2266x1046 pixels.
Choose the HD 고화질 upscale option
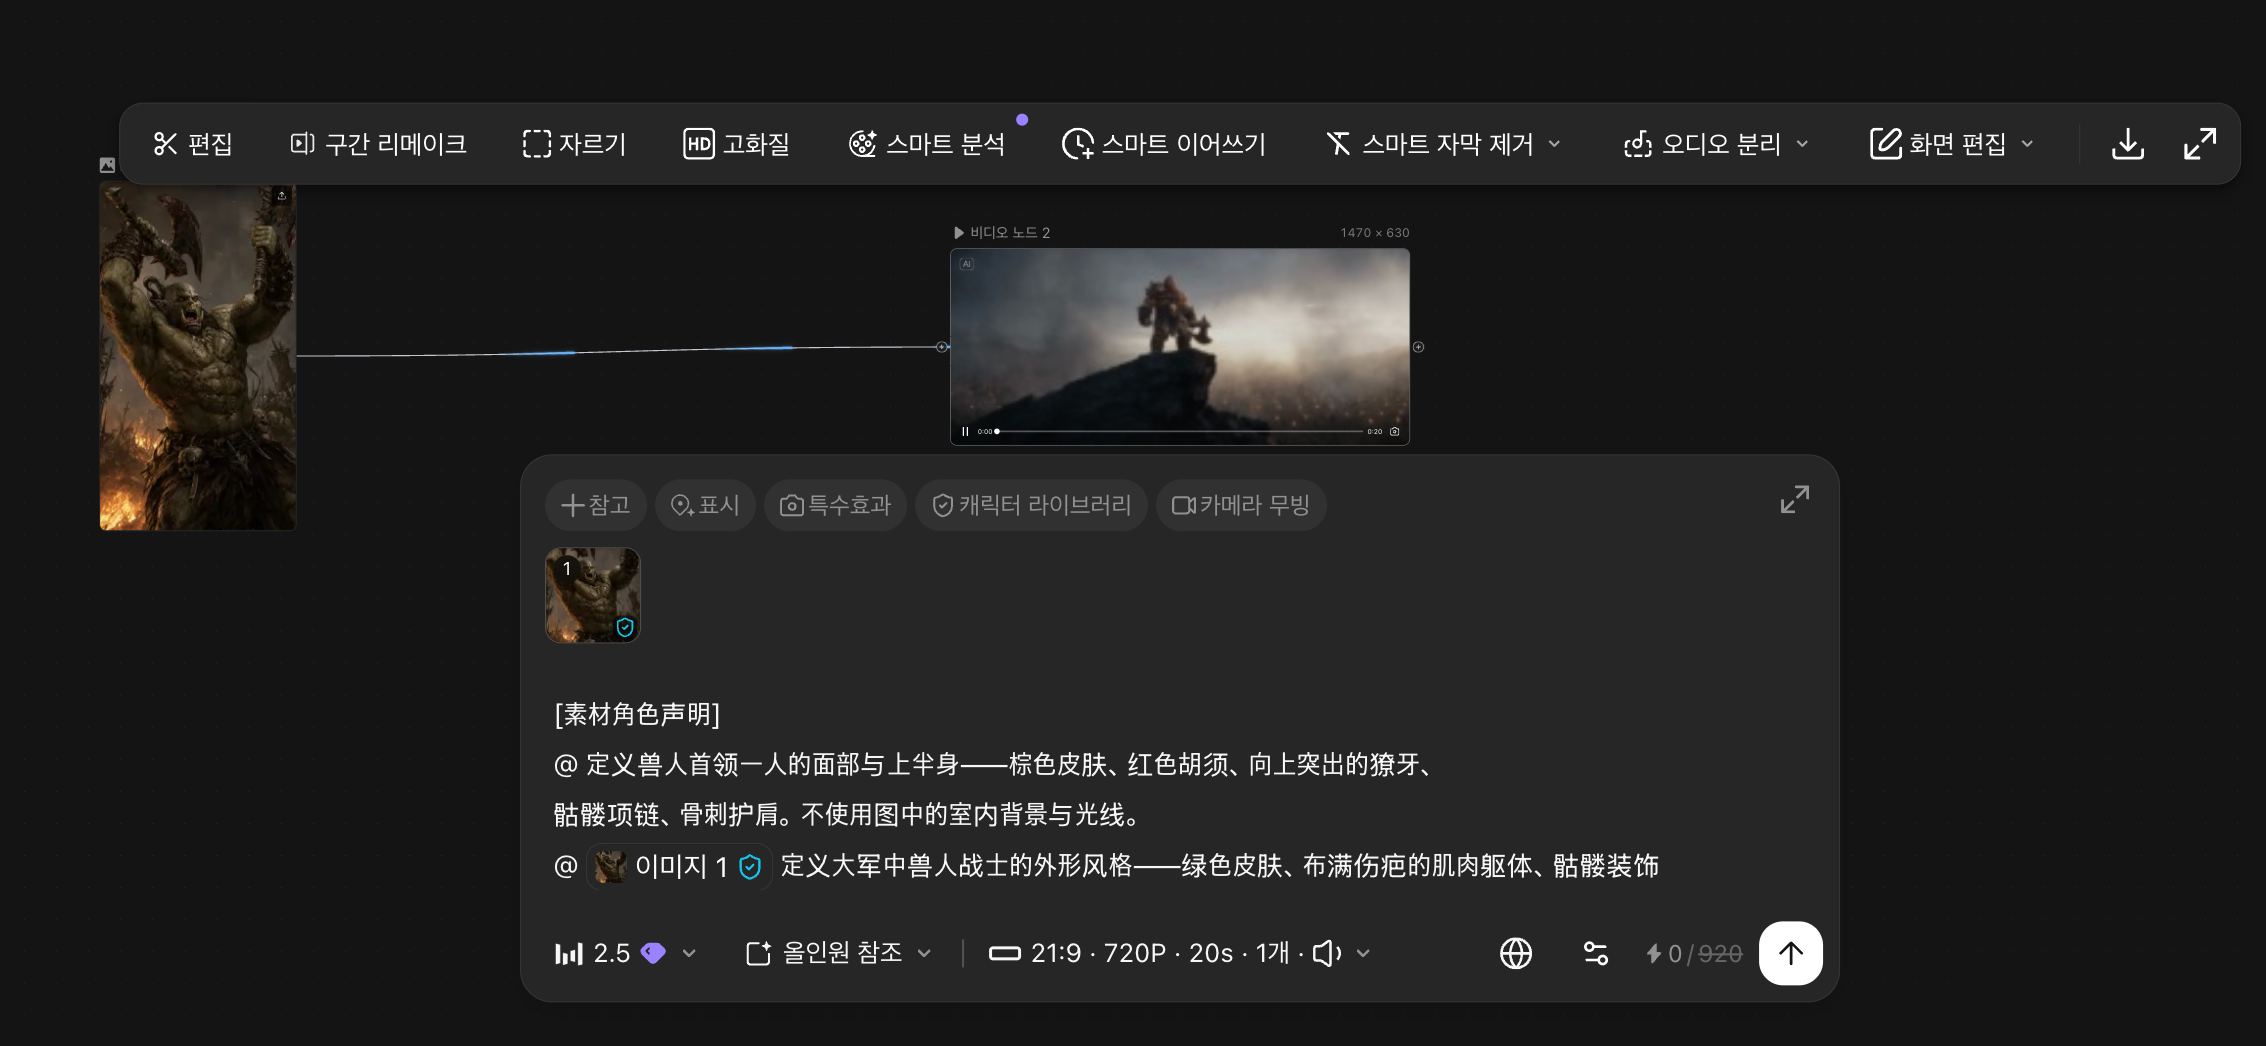pyautogui.click(x=737, y=144)
